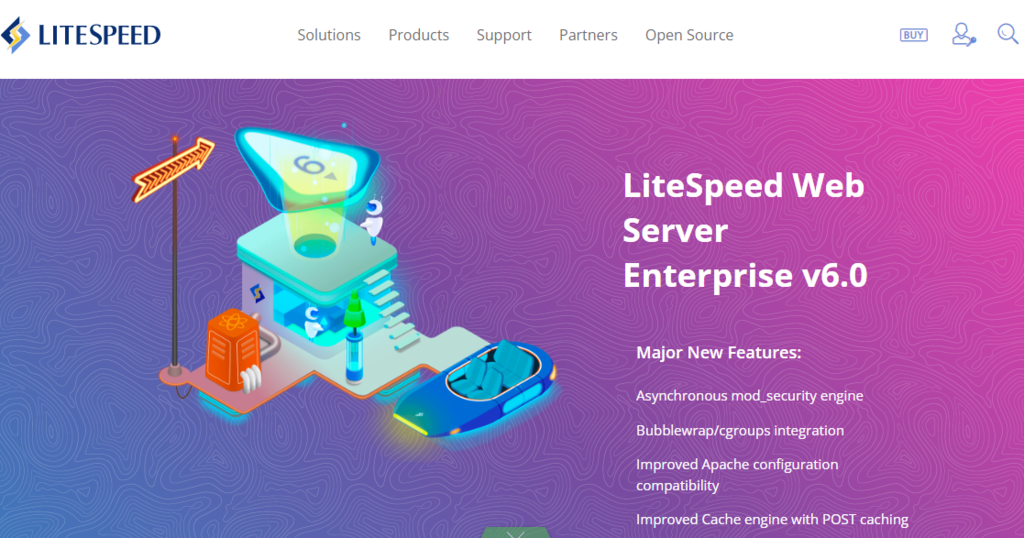Click the down arrow at page bottom
The image size is (1024, 538).
click(516, 533)
